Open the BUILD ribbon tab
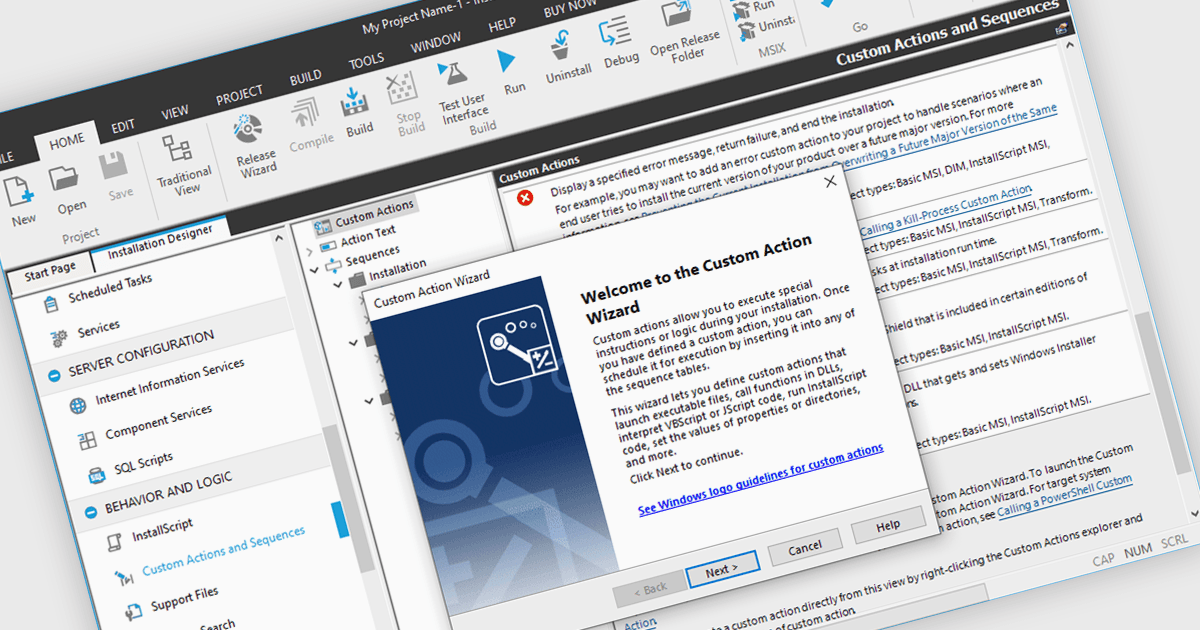Viewport: 1200px width, 630px height. [306, 77]
